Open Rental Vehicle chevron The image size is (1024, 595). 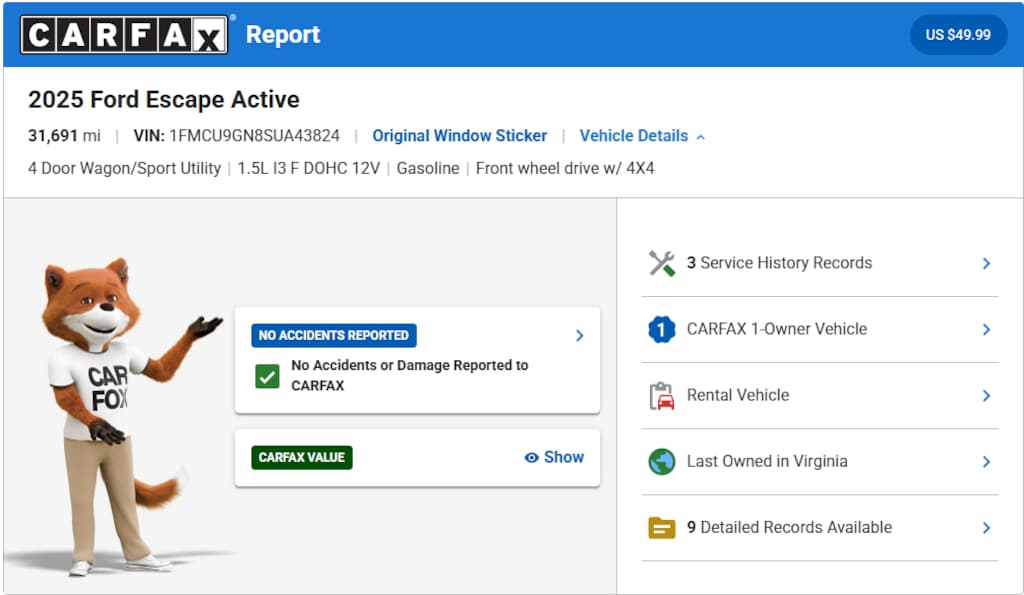[986, 395]
